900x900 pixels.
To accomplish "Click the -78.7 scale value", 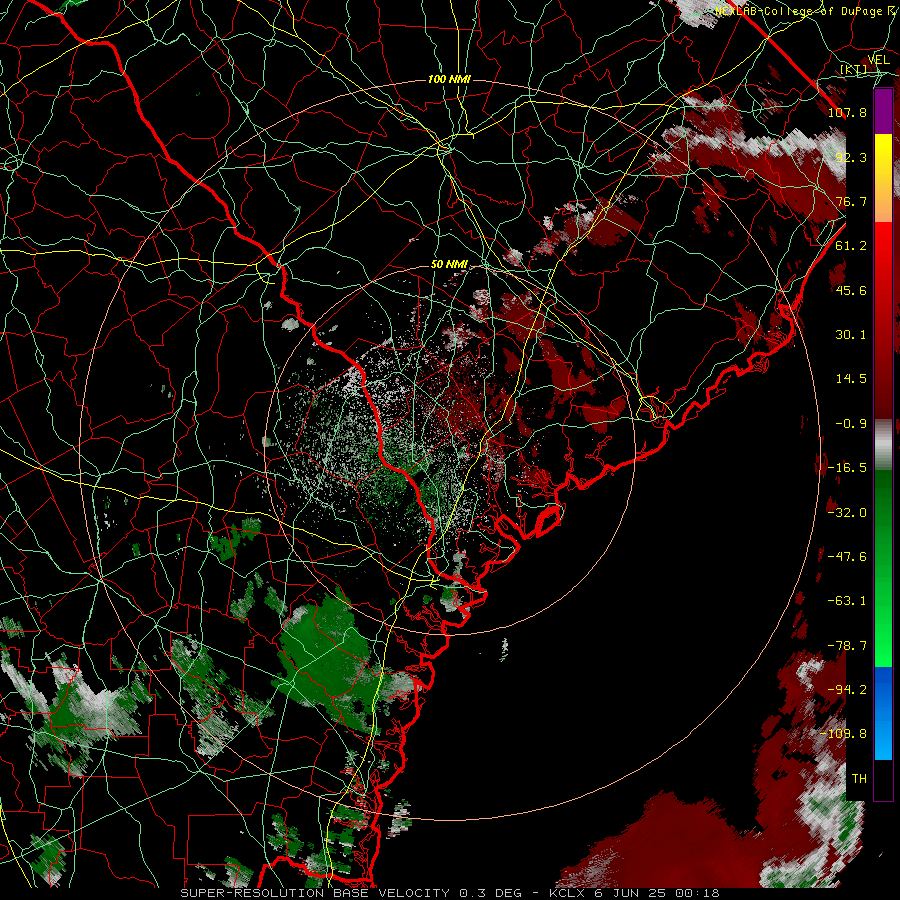I will [x=847, y=646].
